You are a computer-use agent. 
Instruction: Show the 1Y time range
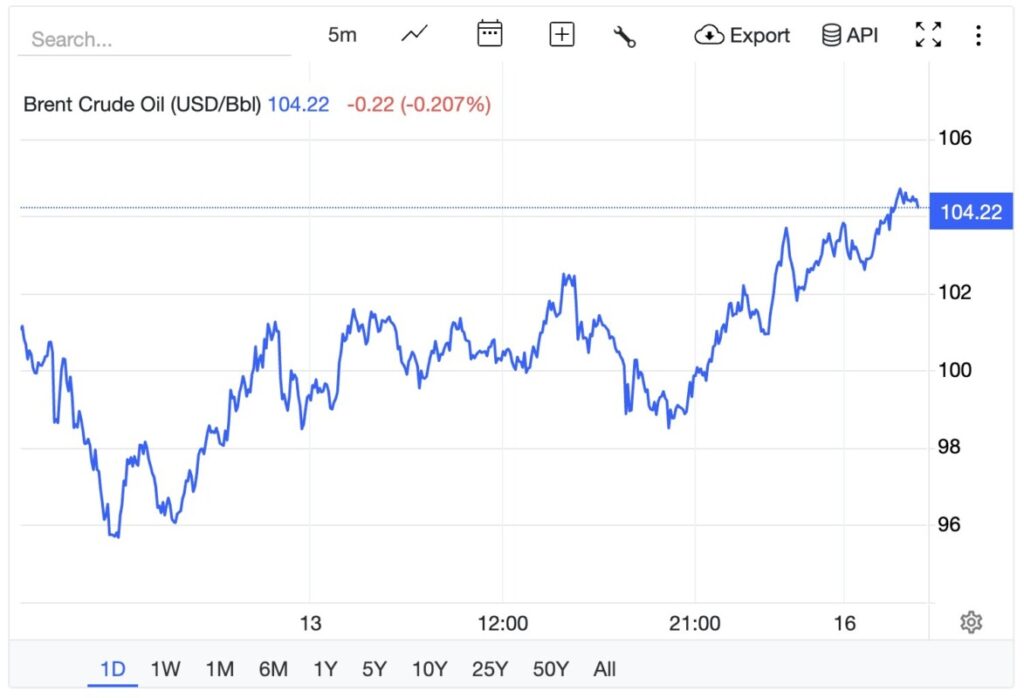pos(324,669)
